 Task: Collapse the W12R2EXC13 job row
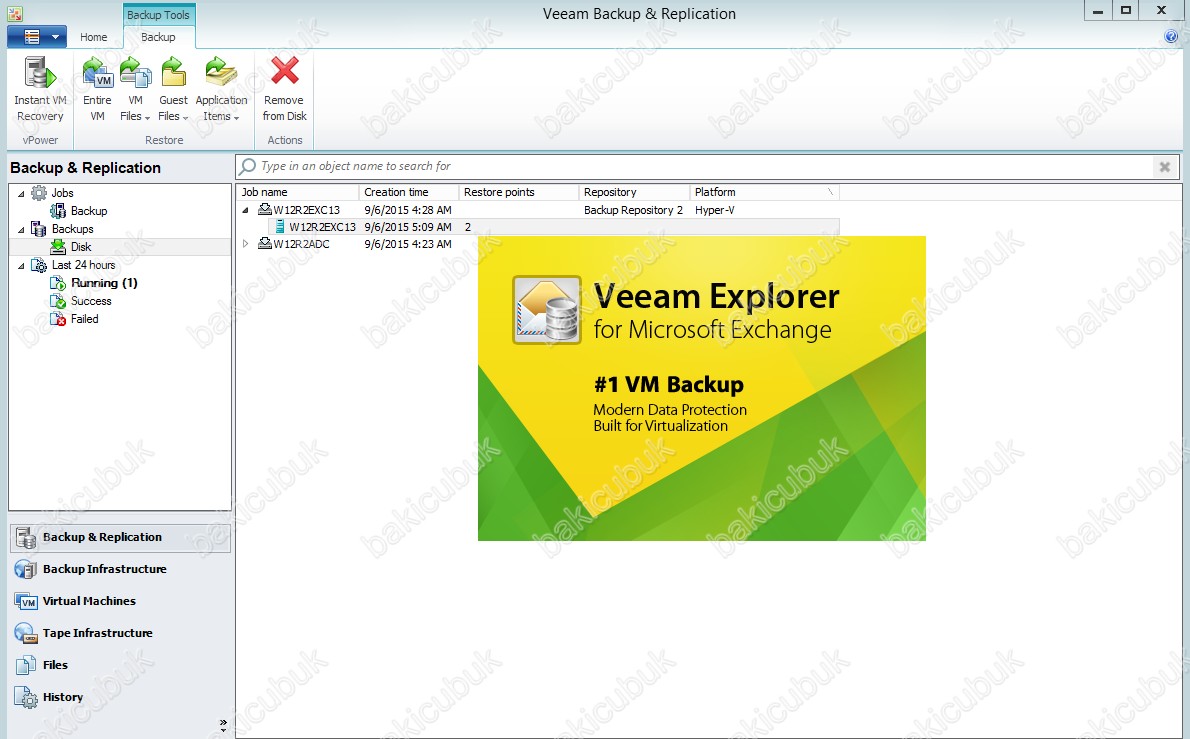[245, 210]
